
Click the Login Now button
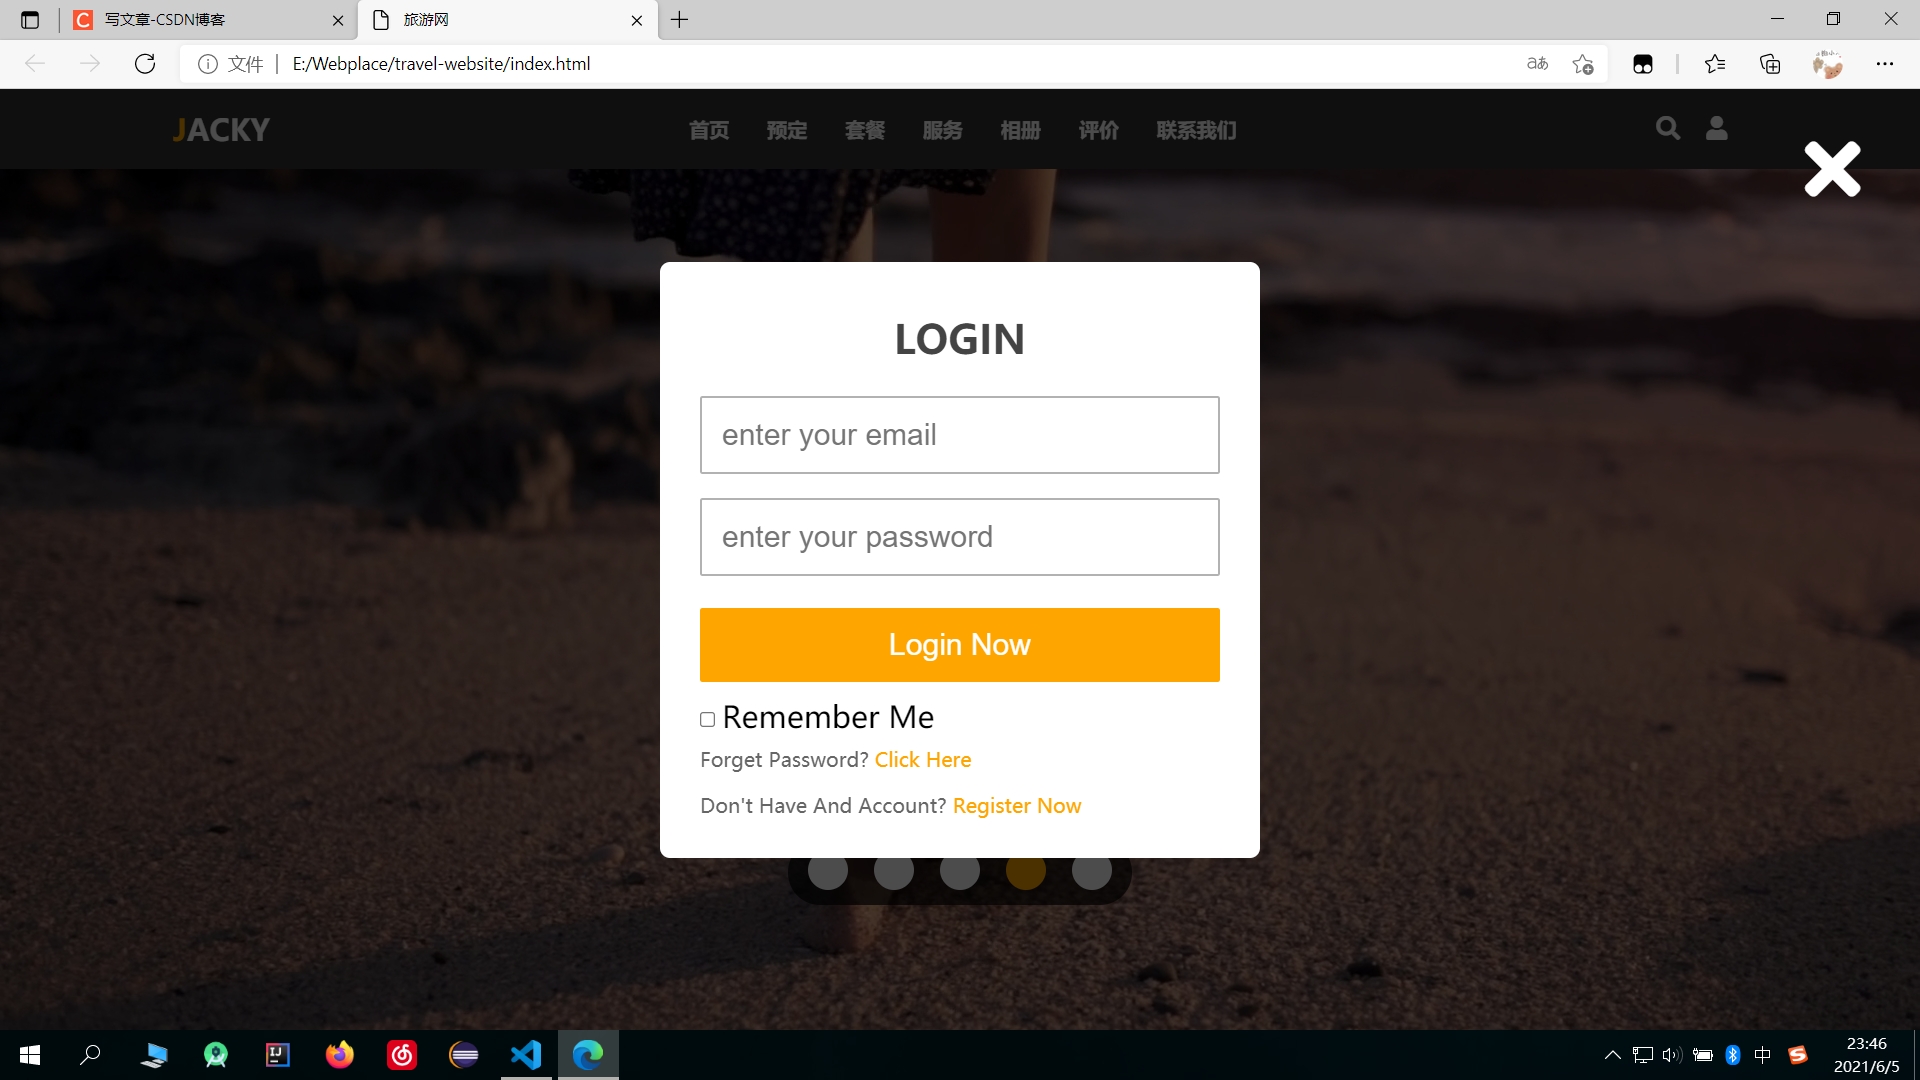(960, 645)
